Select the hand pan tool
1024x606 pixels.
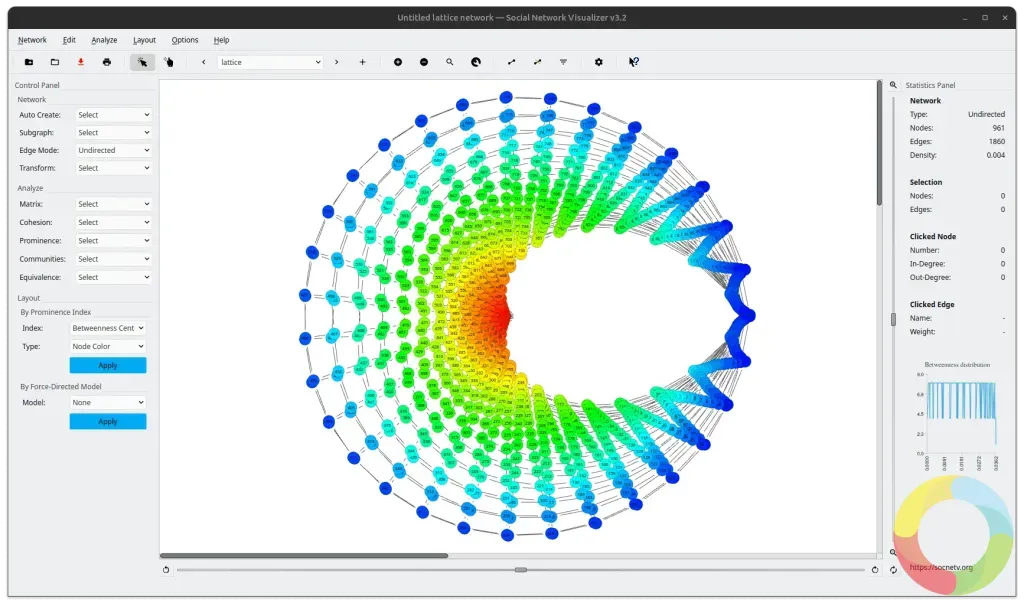coord(168,62)
